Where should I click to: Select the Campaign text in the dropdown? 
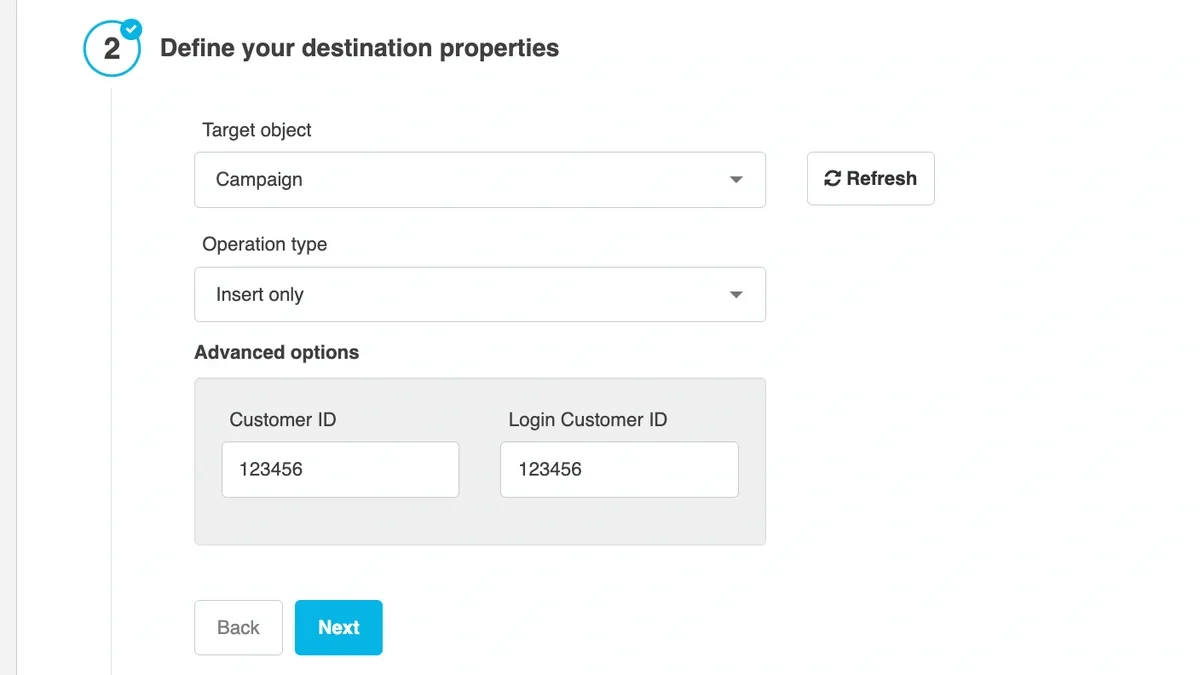[x=258, y=180]
